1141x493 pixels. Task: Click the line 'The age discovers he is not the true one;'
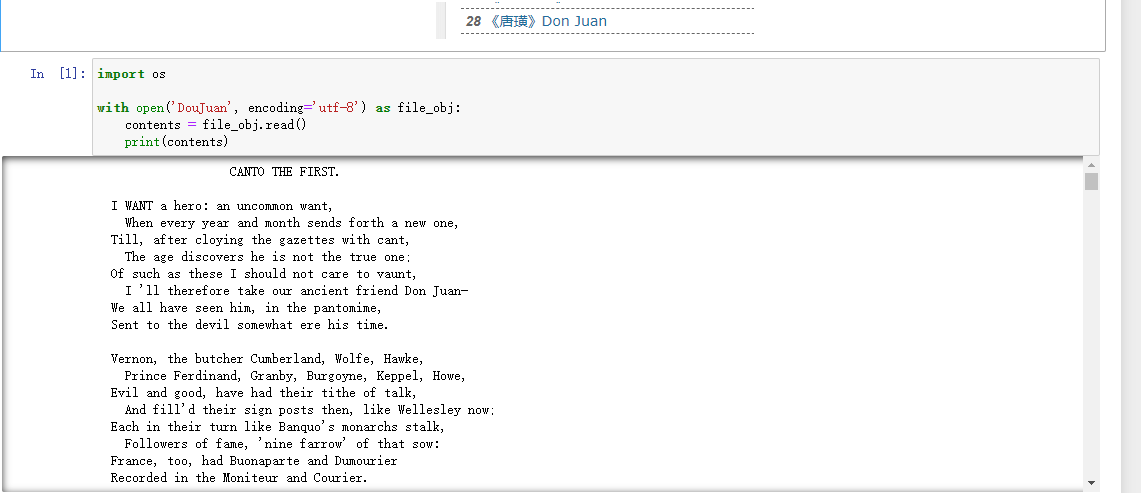(x=268, y=257)
